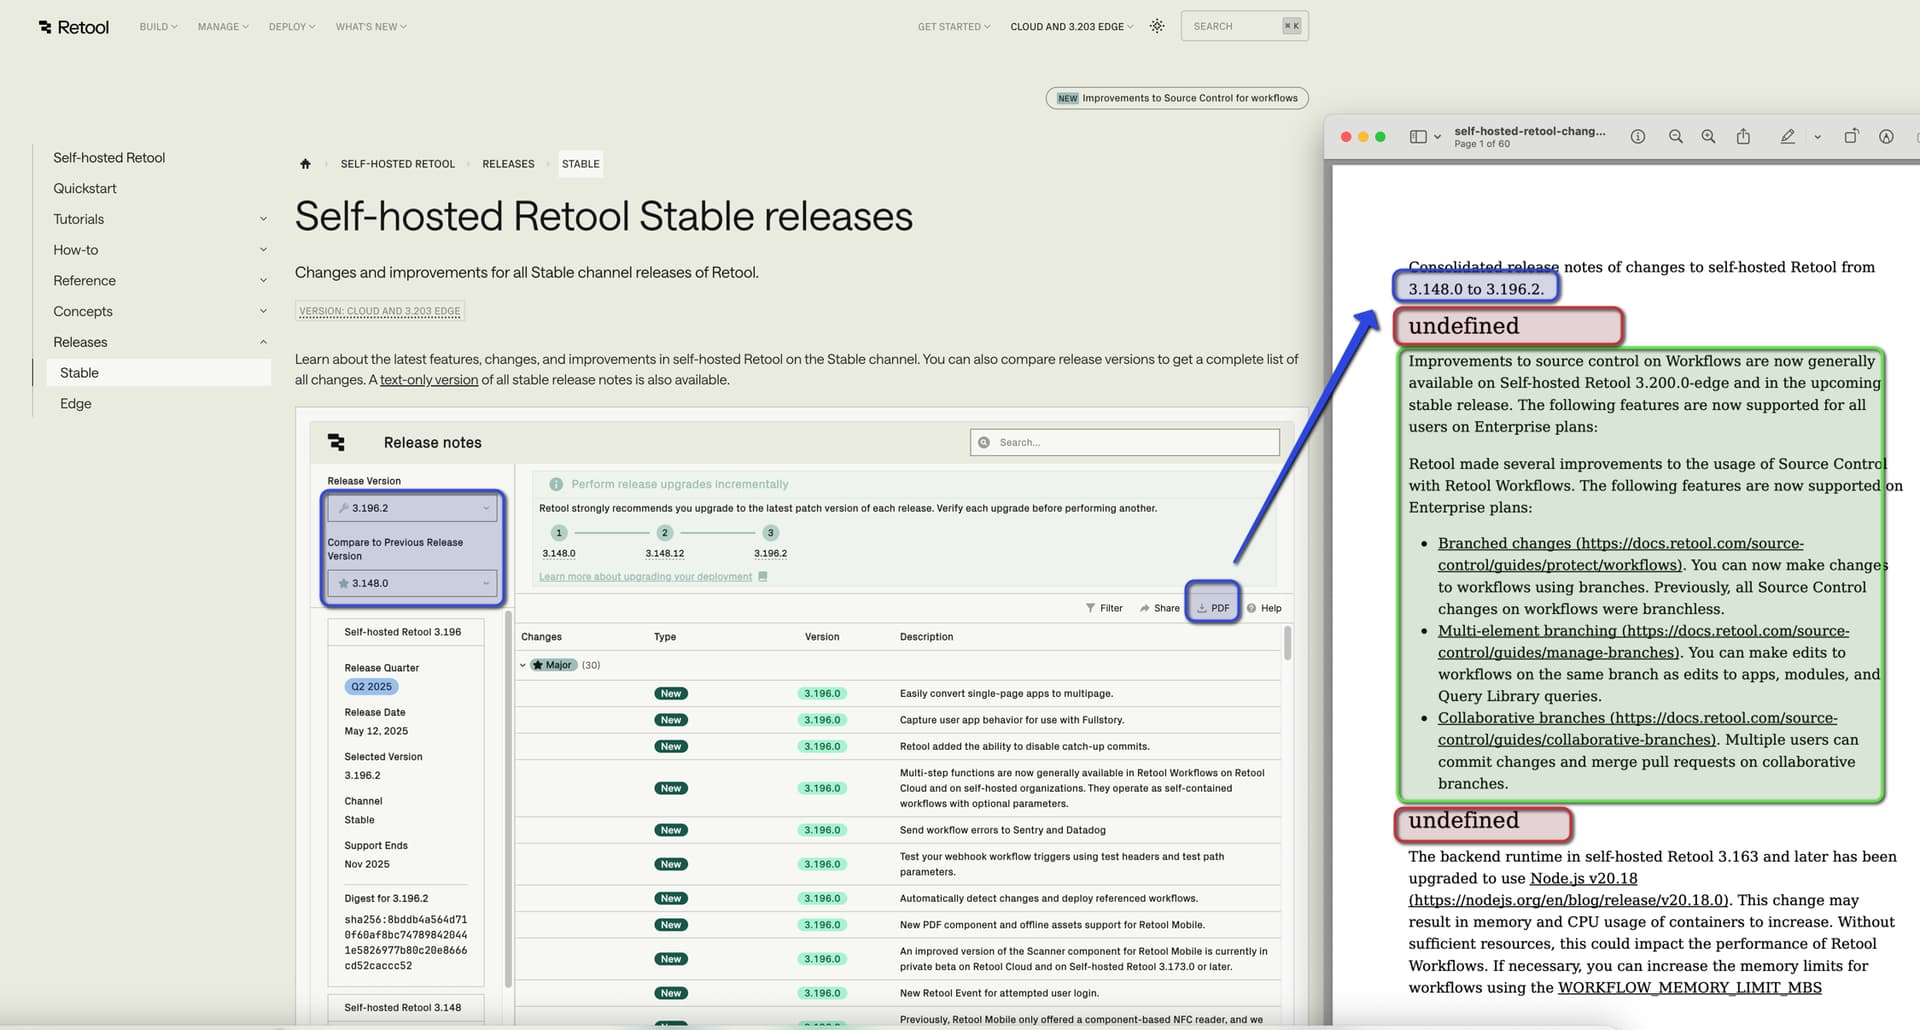Image resolution: width=1920 pixels, height=1030 pixels.
Task: Click 3.196.0 tag for Sentry and Datadog row
Action: (822, 830)
